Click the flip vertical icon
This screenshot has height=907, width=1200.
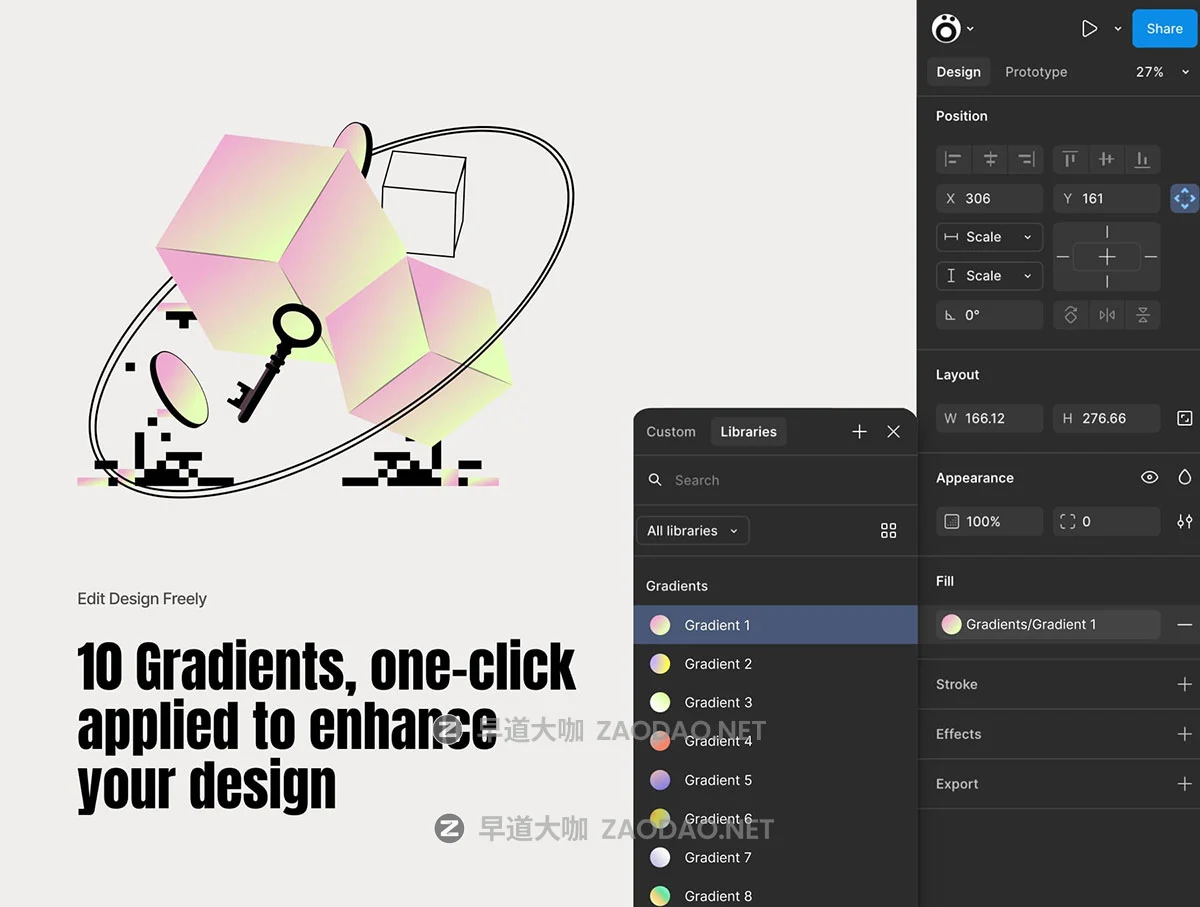click(1143, 314)
